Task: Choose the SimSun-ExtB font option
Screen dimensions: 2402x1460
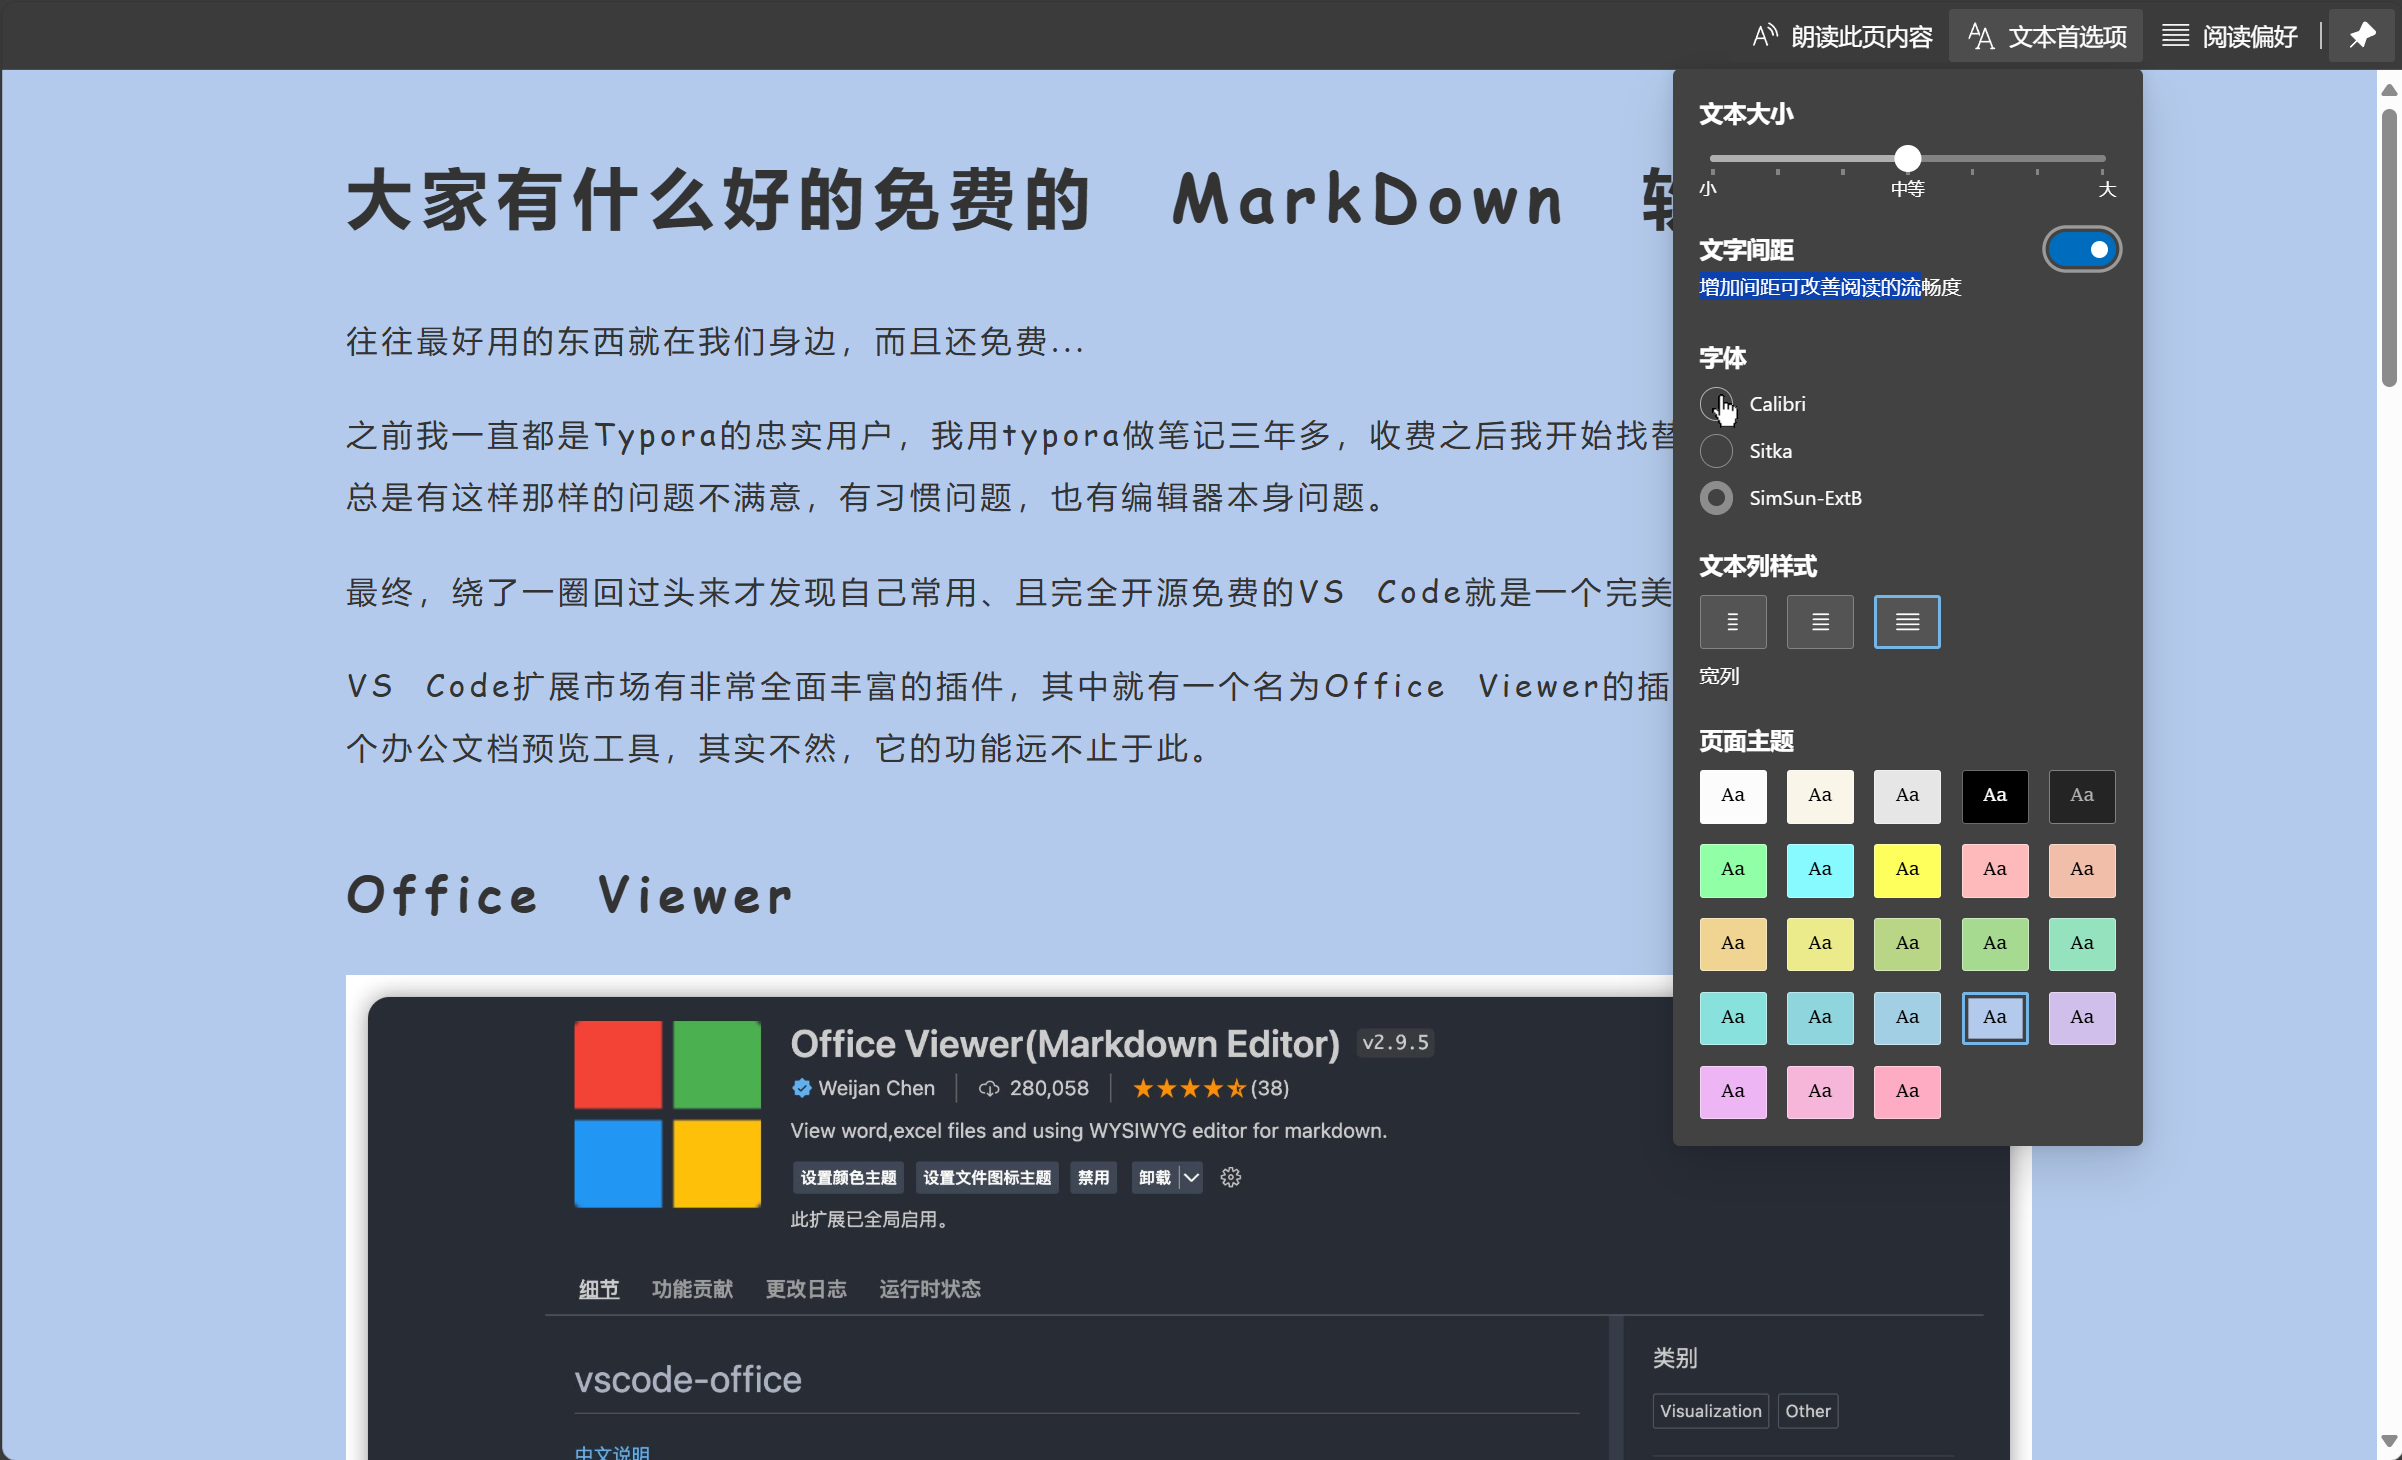Action: pos(1716,498)
